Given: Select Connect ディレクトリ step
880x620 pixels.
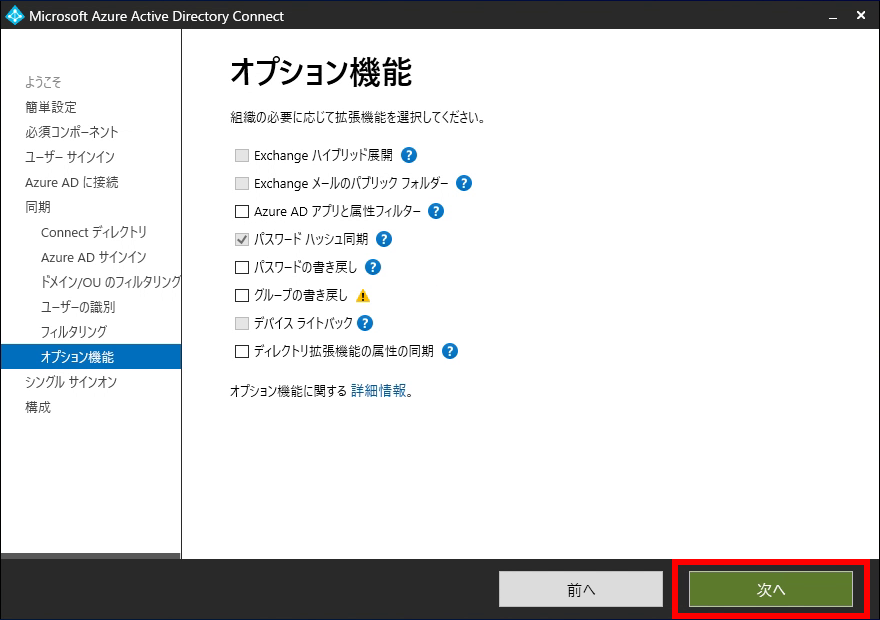Looking at the screenshot, I should coord(94,232).
